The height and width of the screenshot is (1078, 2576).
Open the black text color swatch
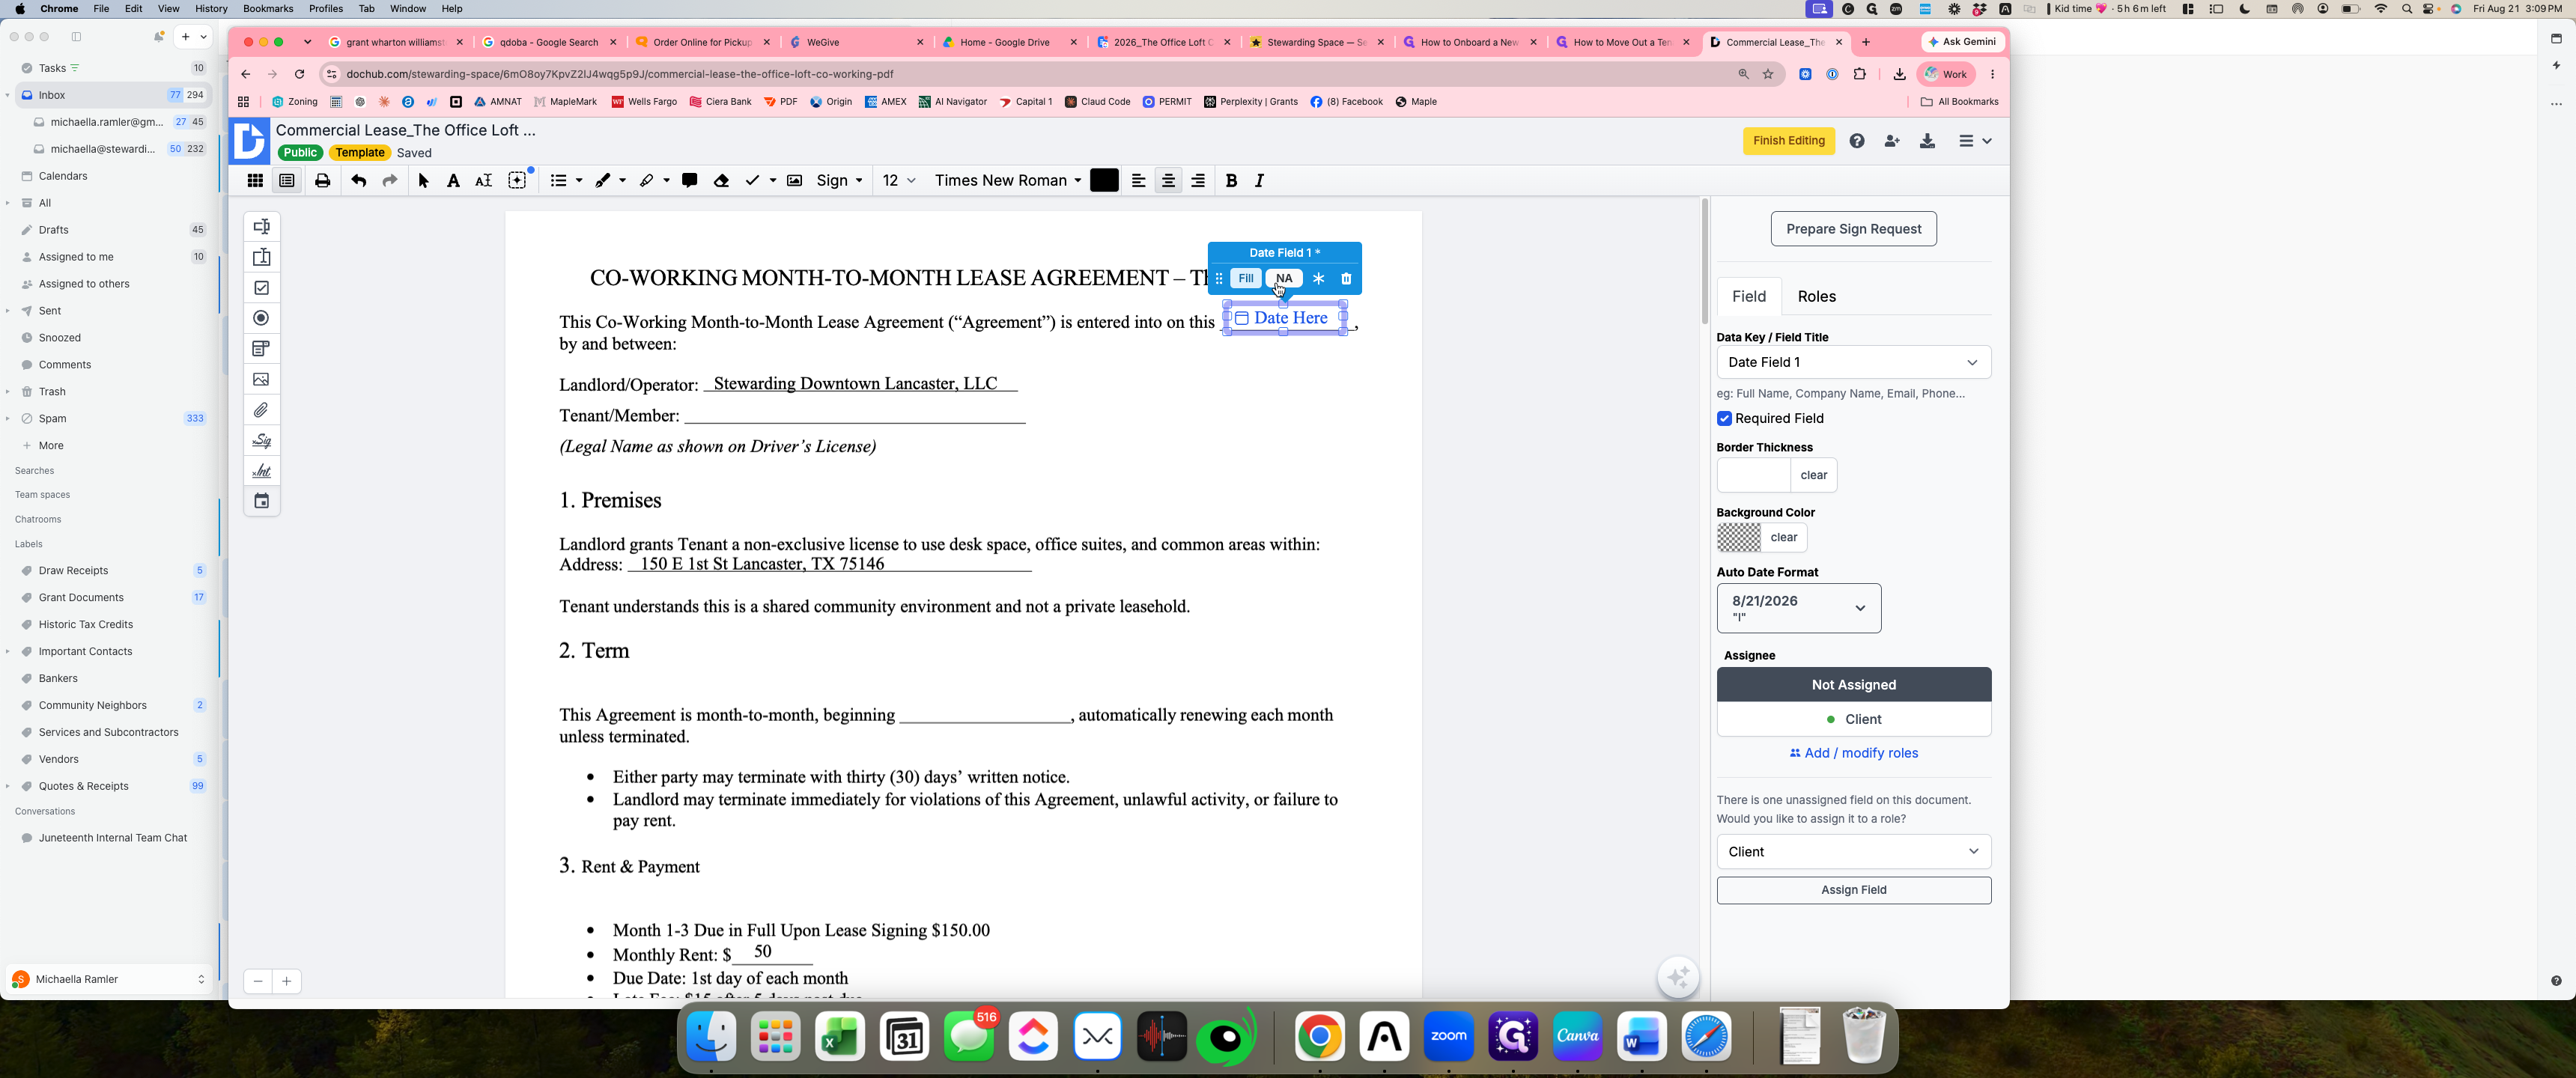pyautogui.click(x=1104, y=181)
